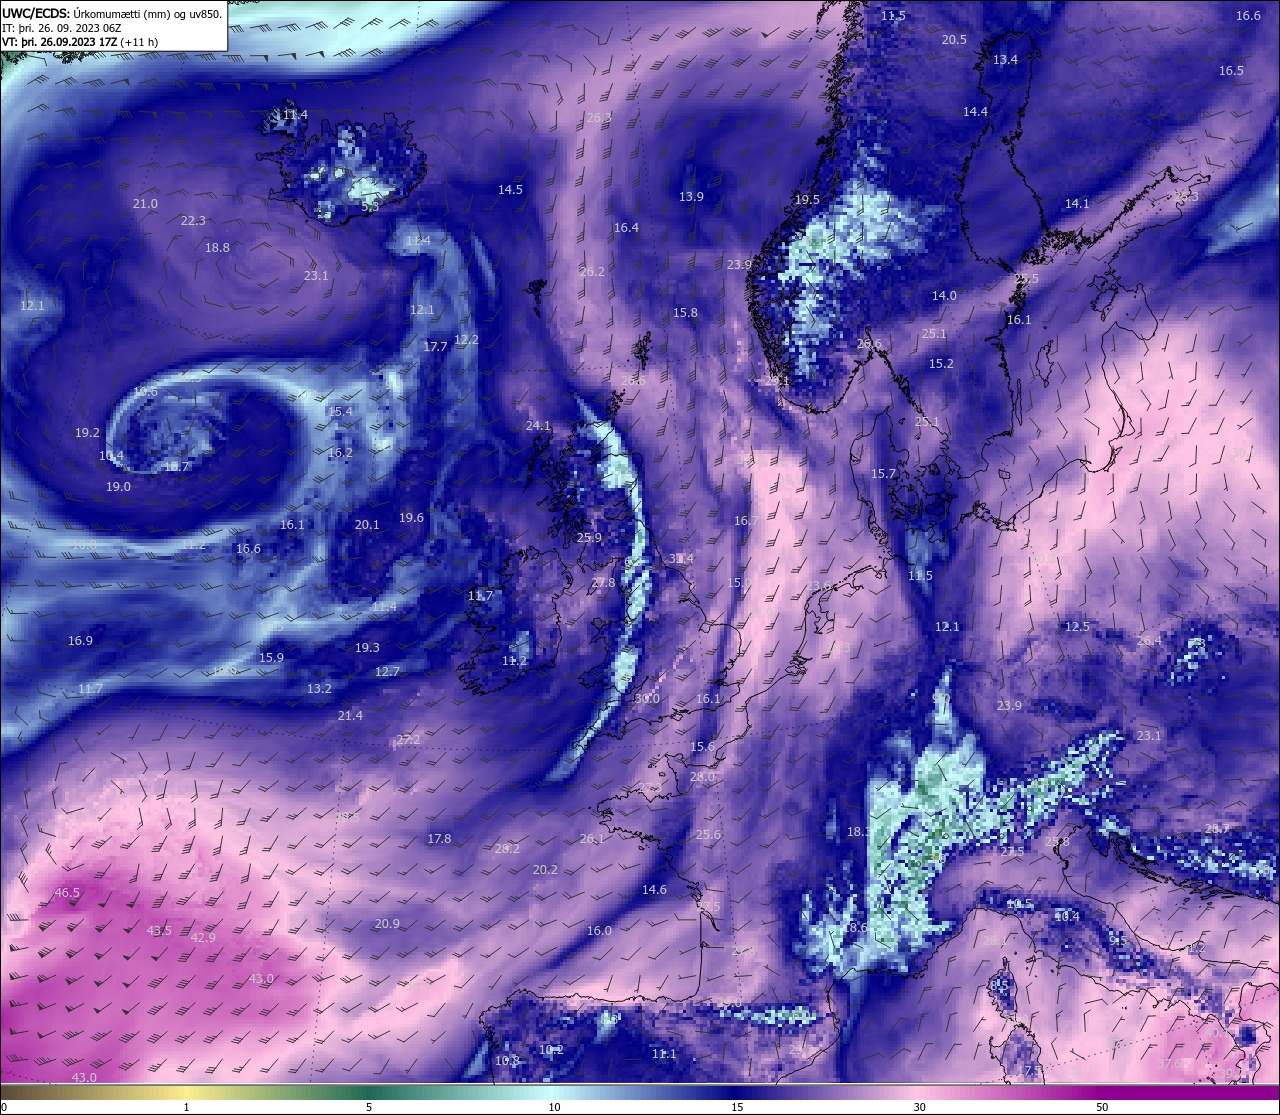Select the 21.0 map value
1280x1115 pixels.
(145, 204)
